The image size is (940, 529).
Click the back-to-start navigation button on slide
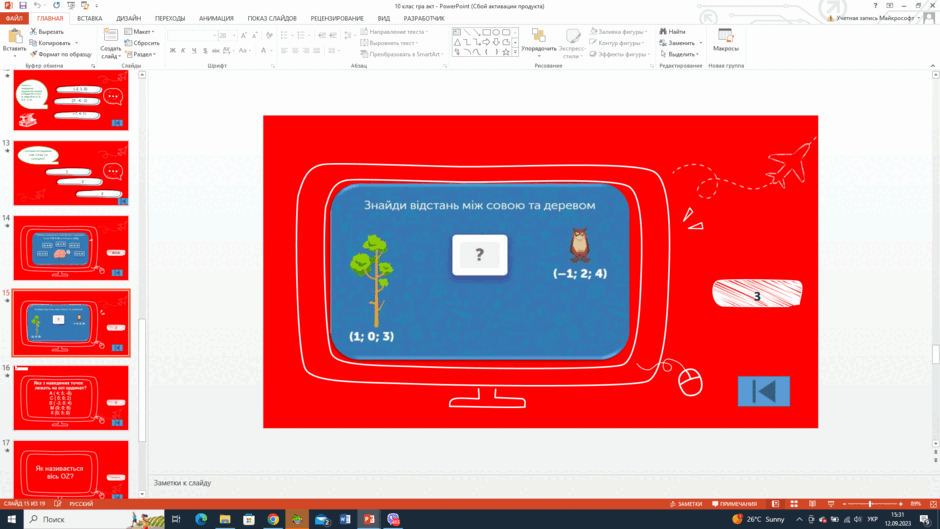(764, 391)
